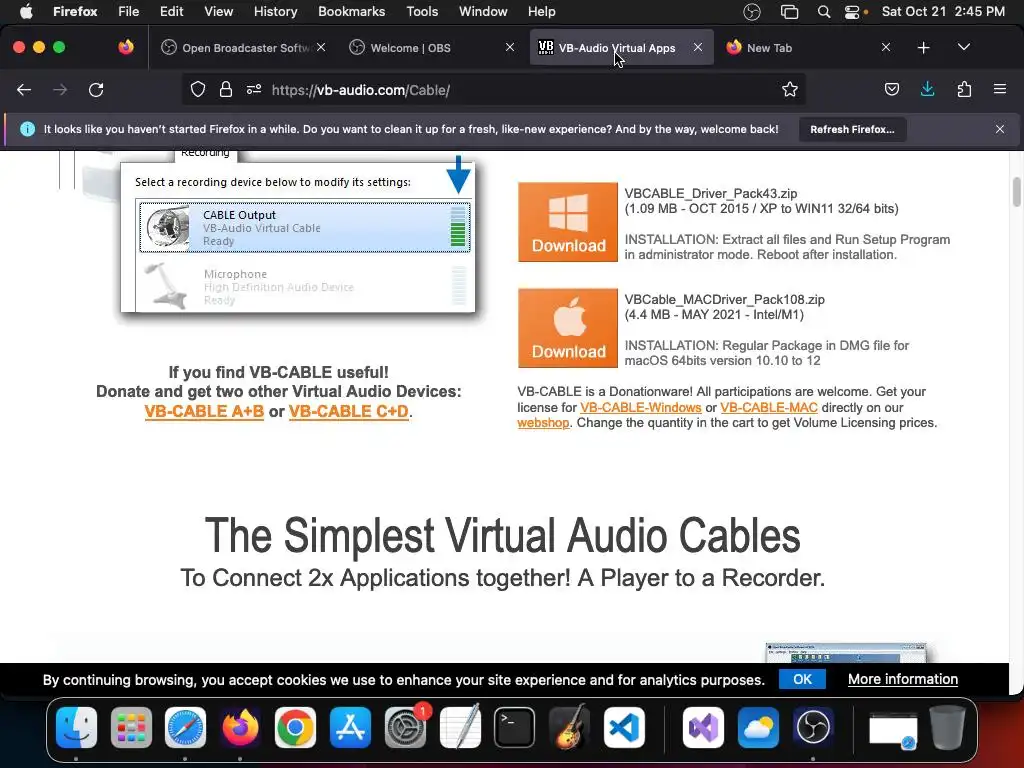
Task: Open GarageBand from the Dock
Action: (x=569, y=728)
